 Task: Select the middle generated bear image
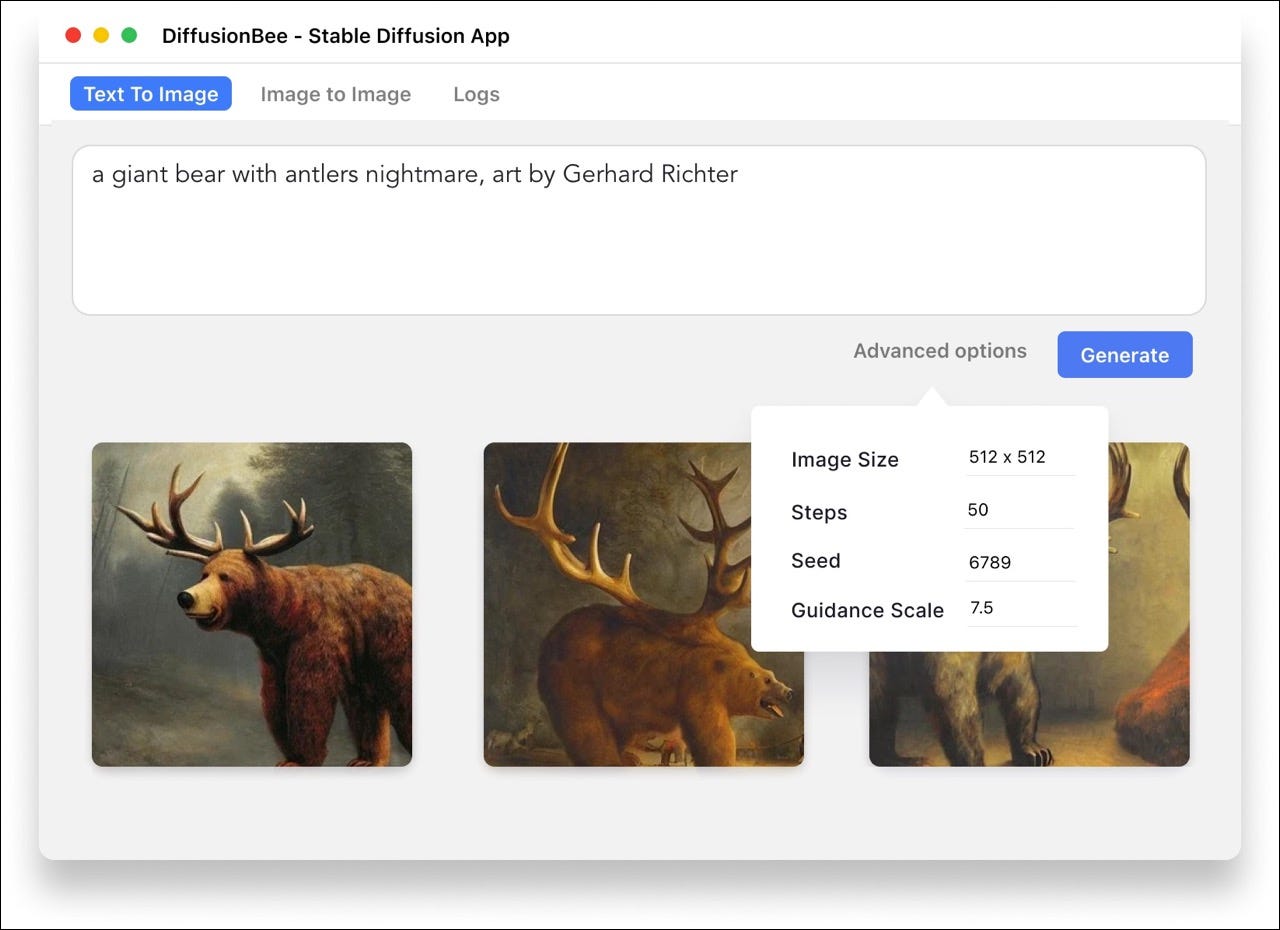[x=616, y=604]
